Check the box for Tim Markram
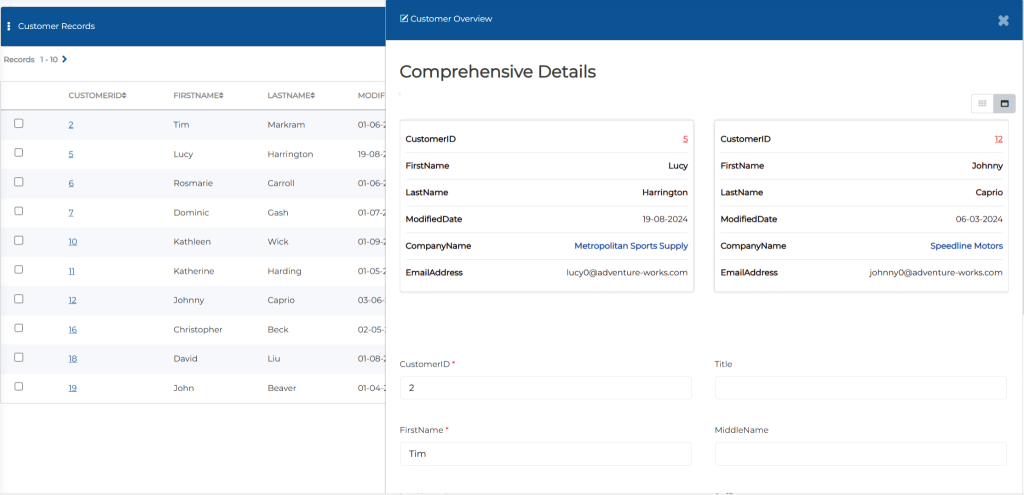The height and width of the screenshot is (495, 1024). (x=19, y=123)
